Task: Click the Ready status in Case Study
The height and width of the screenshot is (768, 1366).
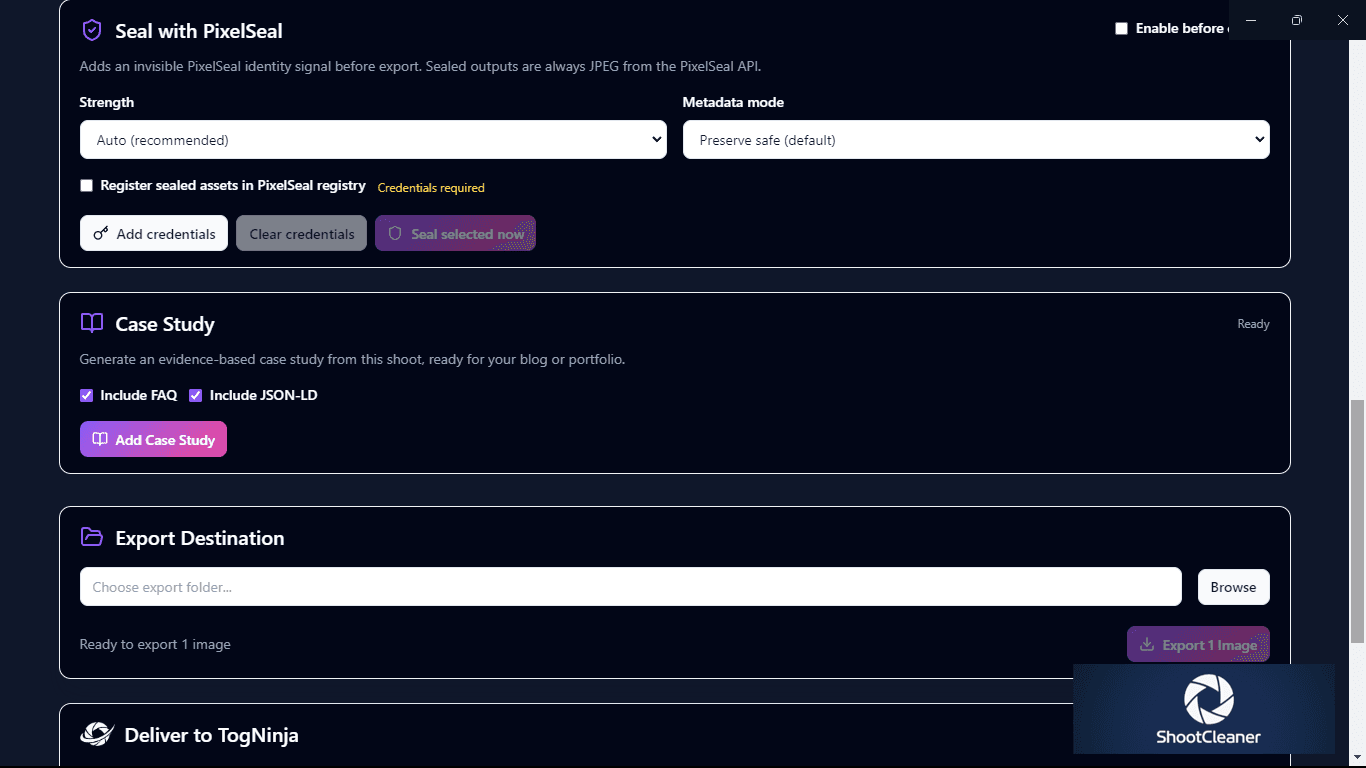Action: click(x=1253, y=324)
